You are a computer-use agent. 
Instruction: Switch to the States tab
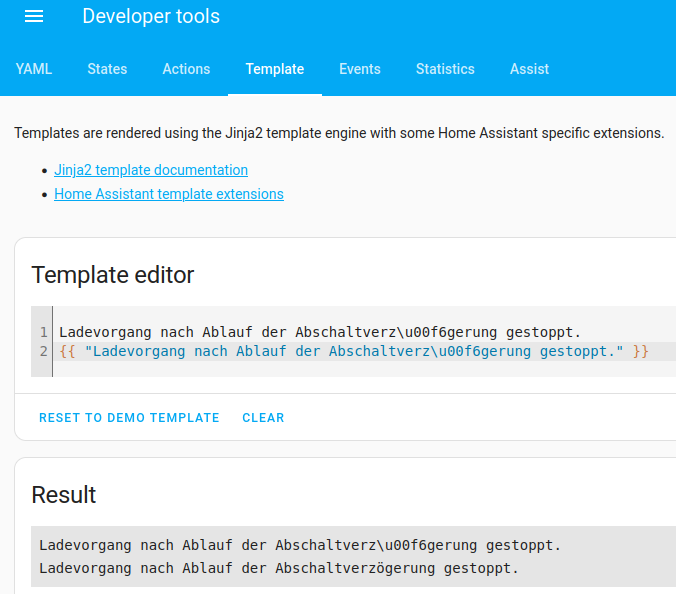point(107,69)
